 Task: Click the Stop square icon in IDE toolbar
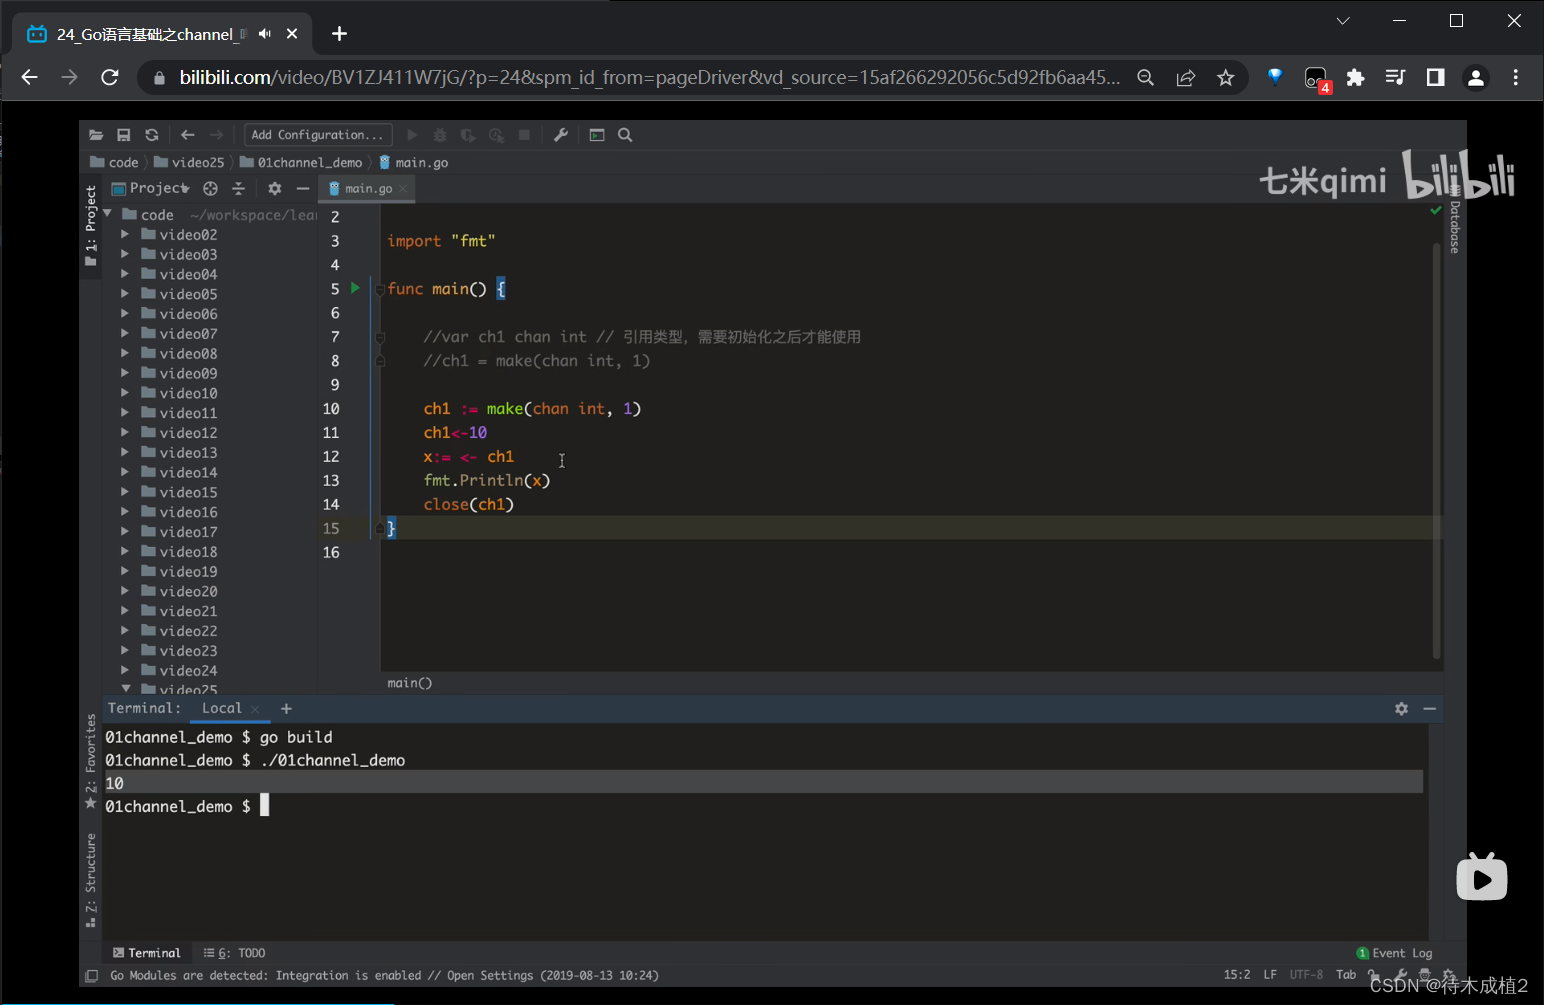pos(524,135)
